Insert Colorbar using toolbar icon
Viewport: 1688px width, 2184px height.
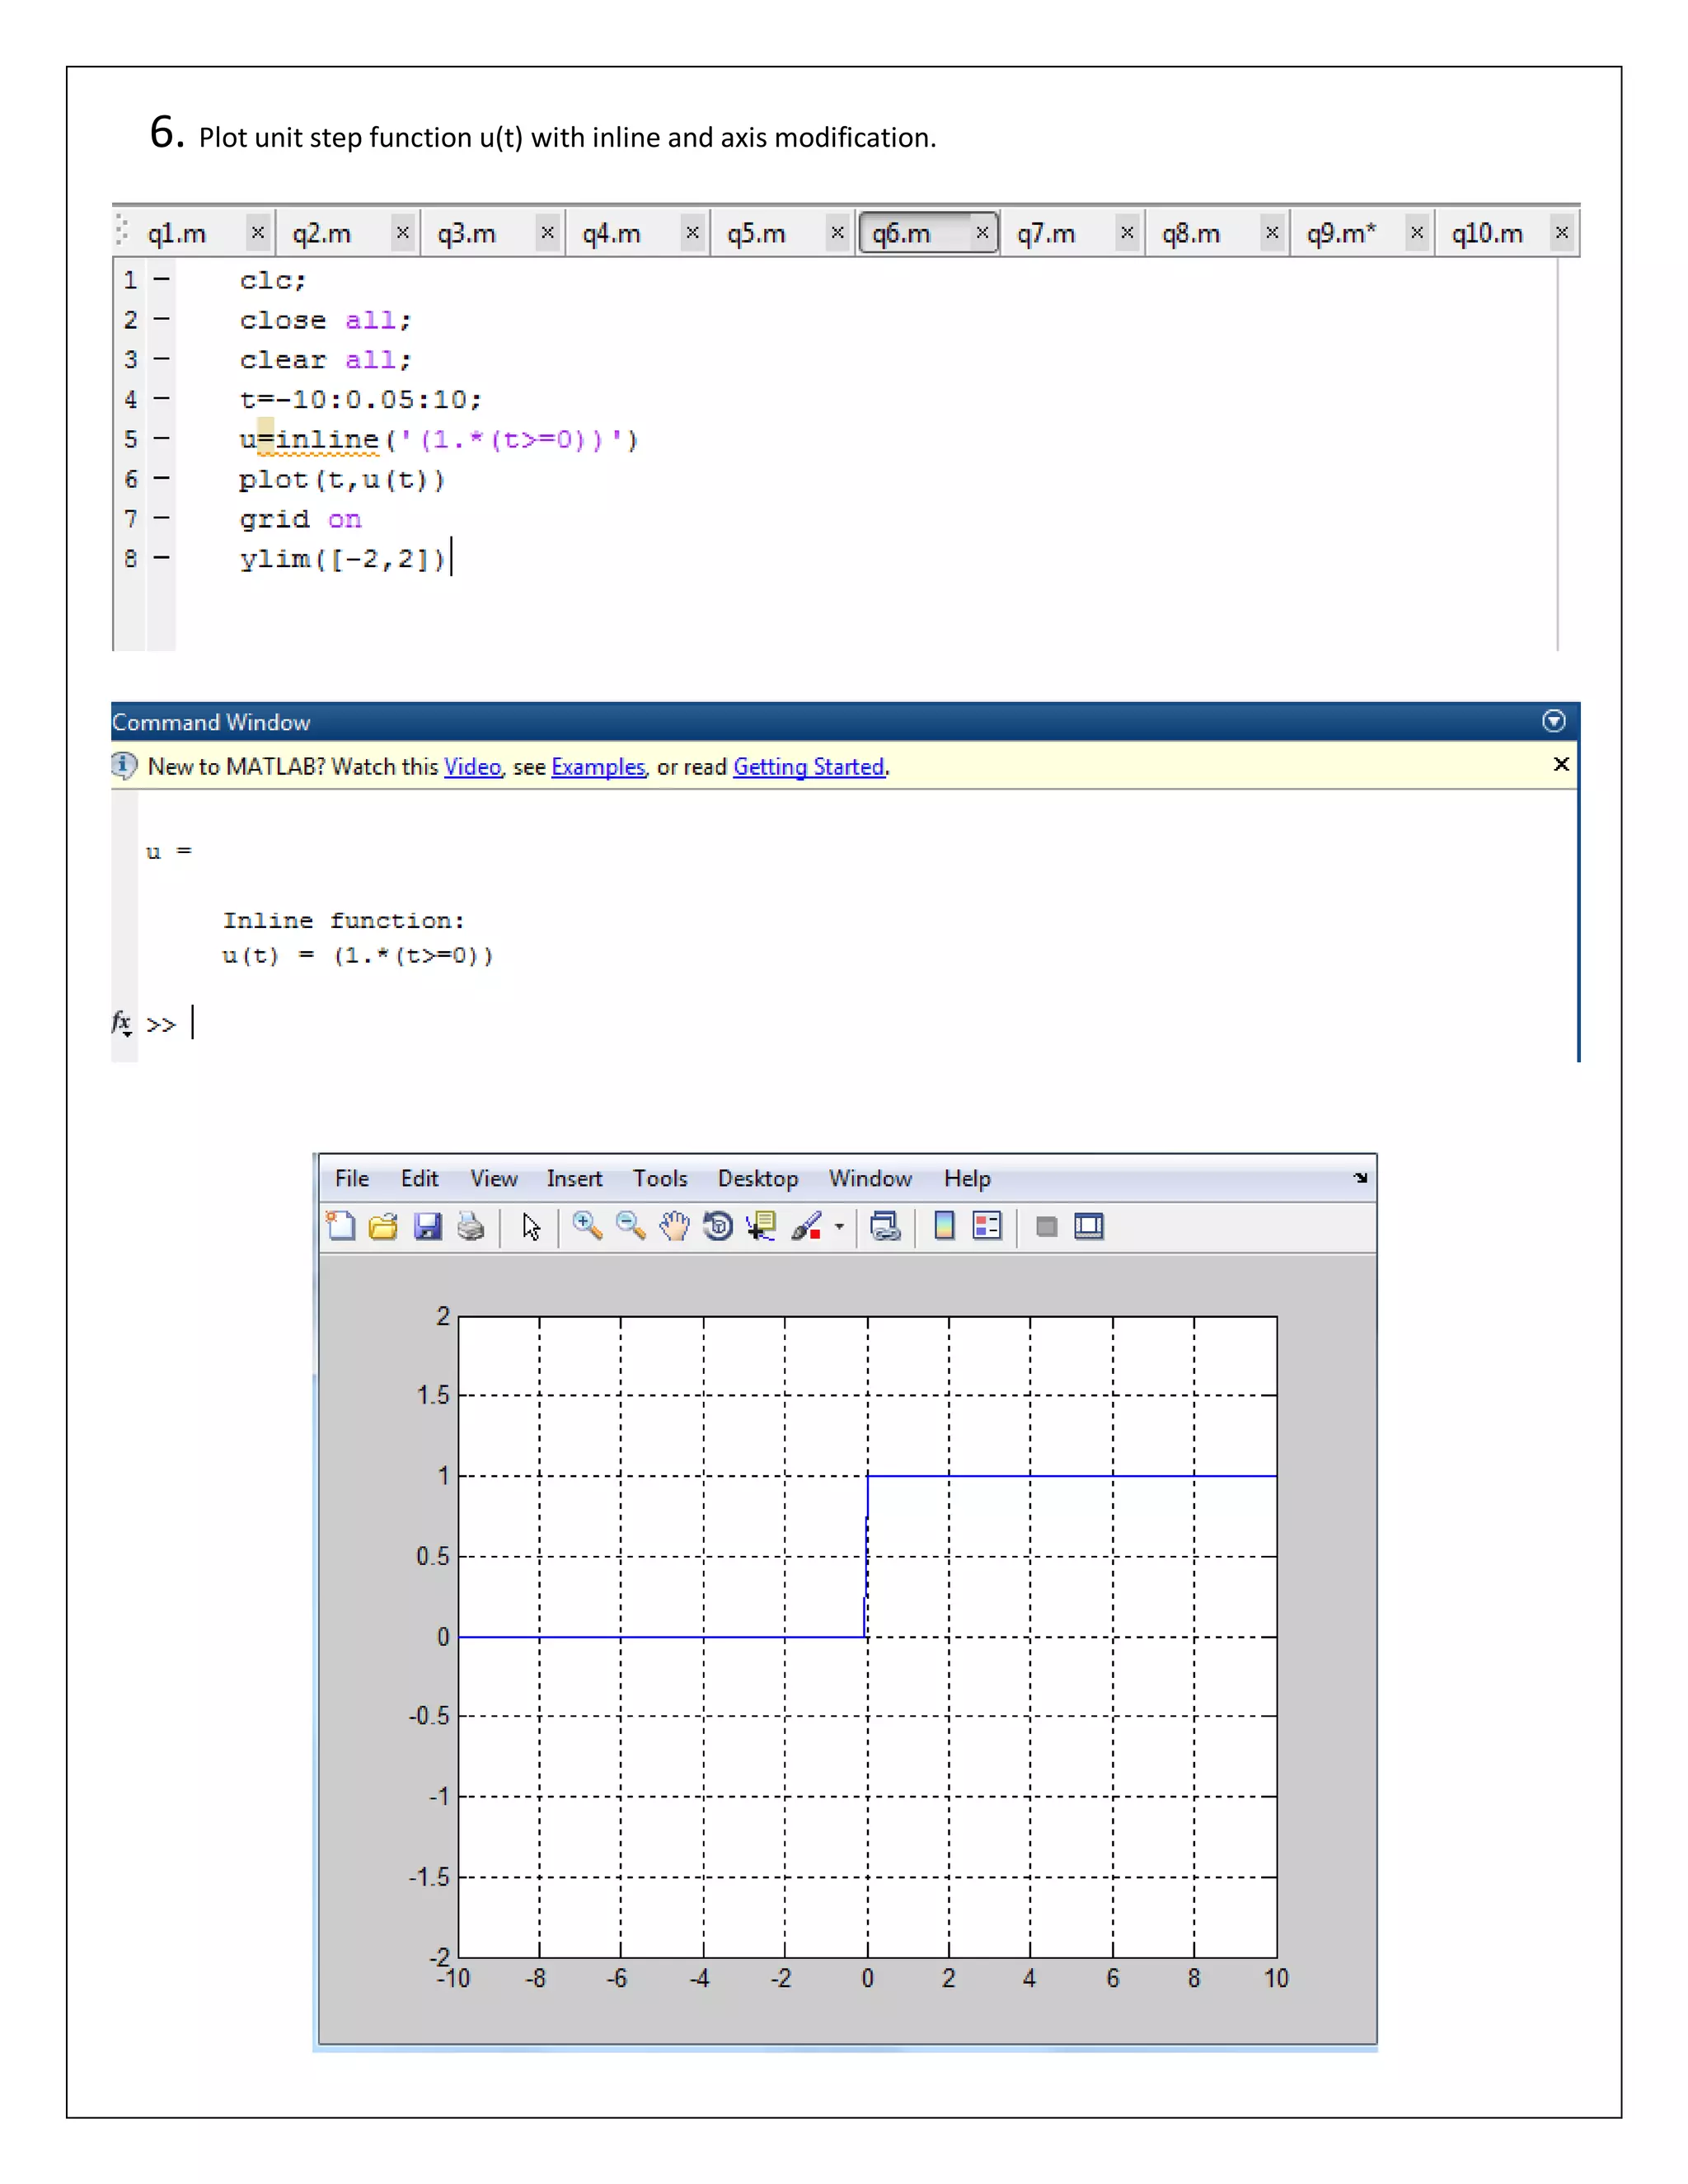tap(943, 1226)
